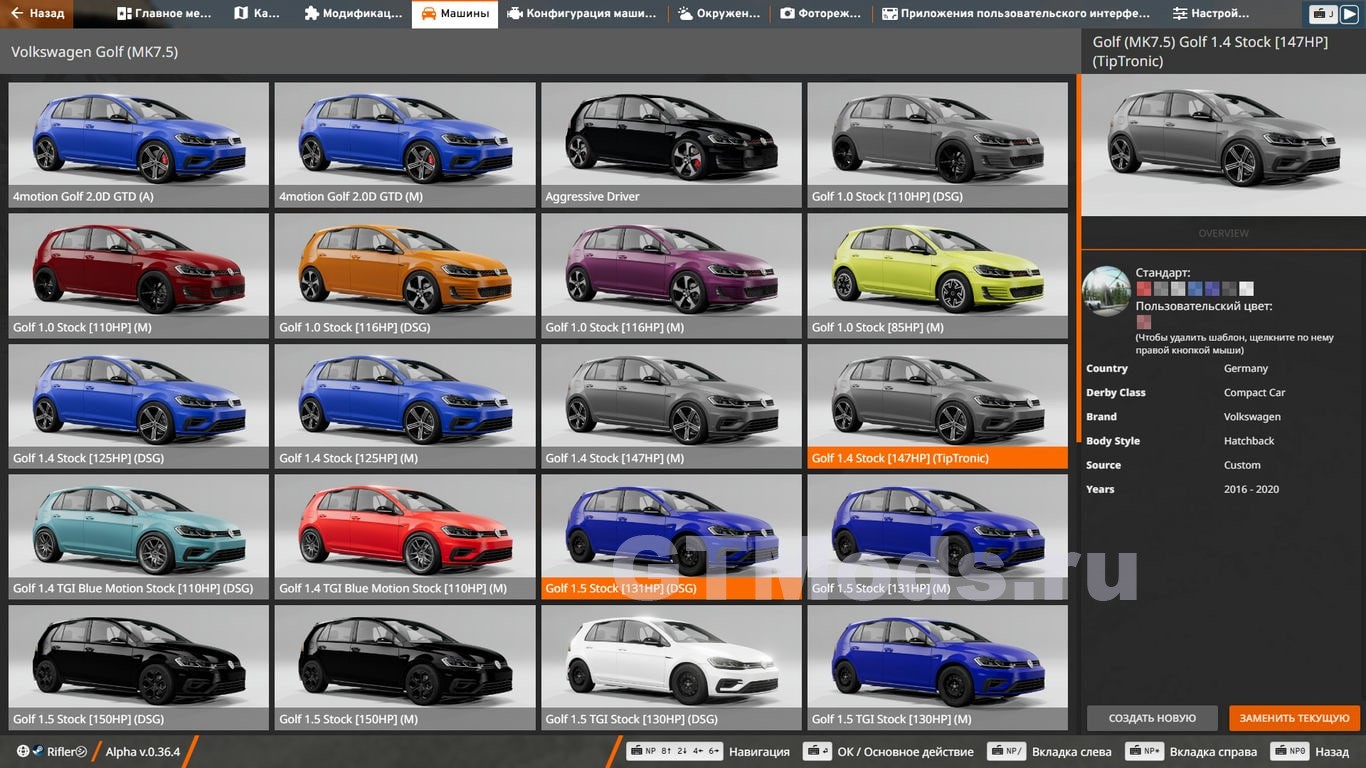Pick the red standard color swatch
Image resolution: width=1366 pixels, height=768 pixels.
pyautogui.click(x=1143, y=288)
